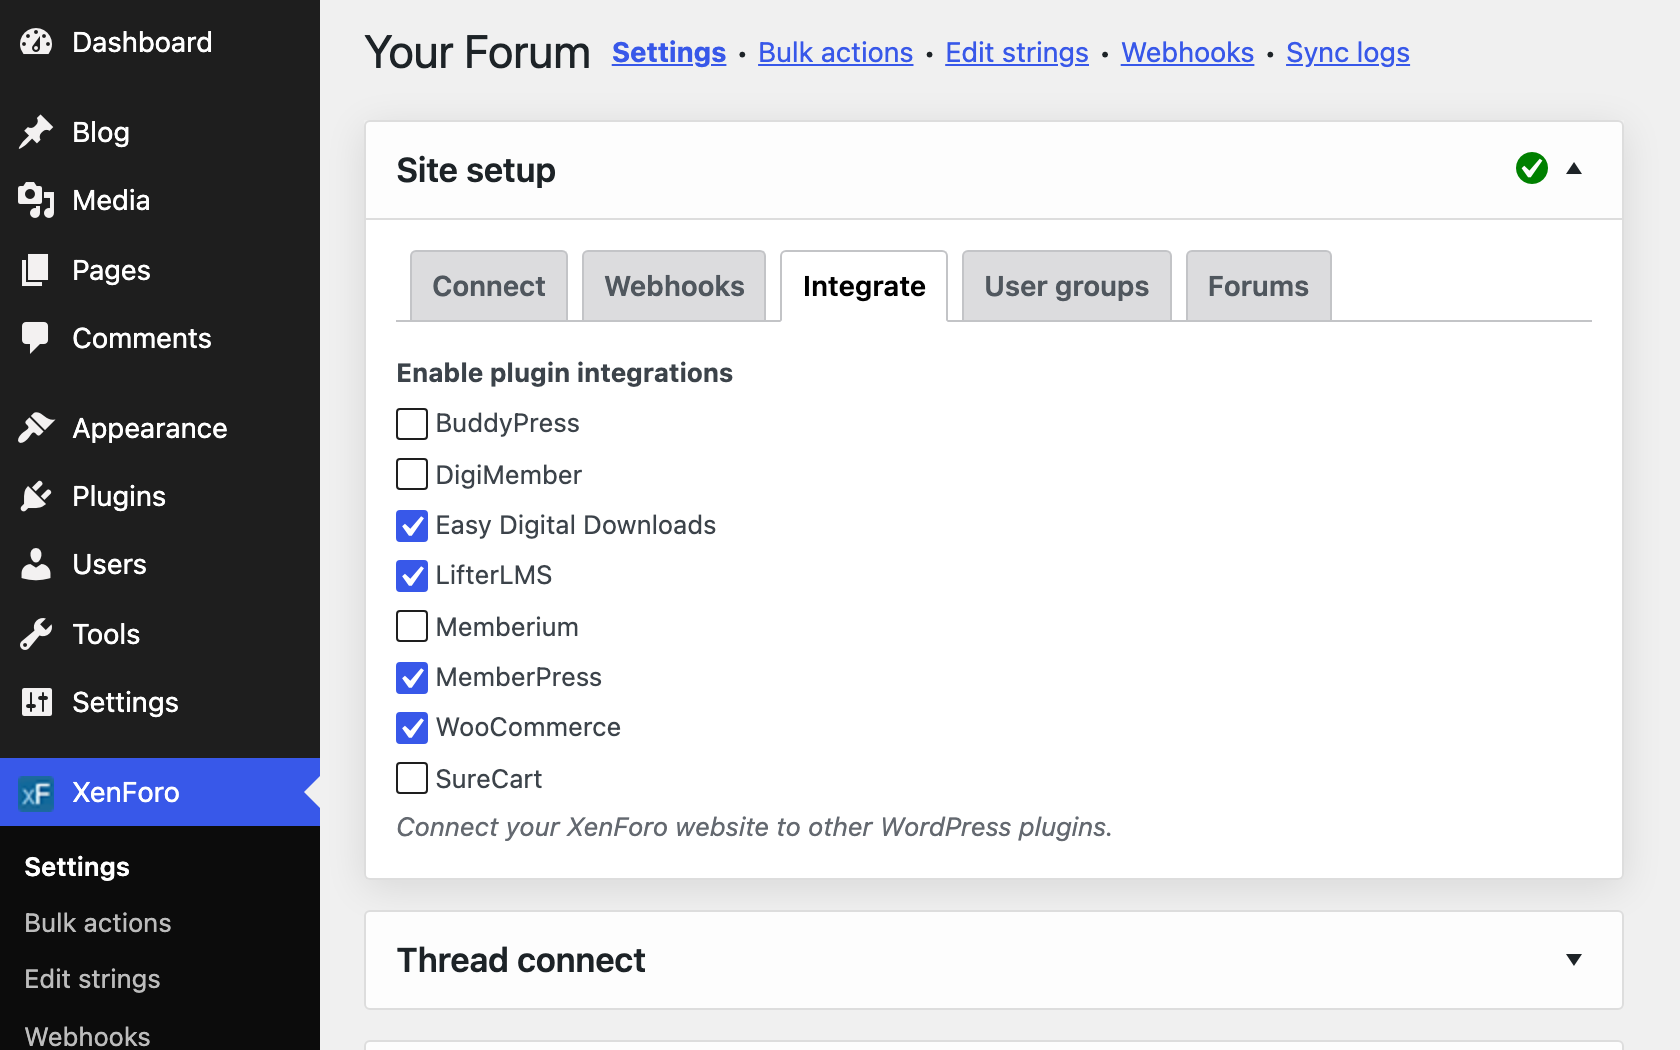Select Edit strings in sidebar submenu
Screen dimensions: 1680x1050
click(92, 979)
